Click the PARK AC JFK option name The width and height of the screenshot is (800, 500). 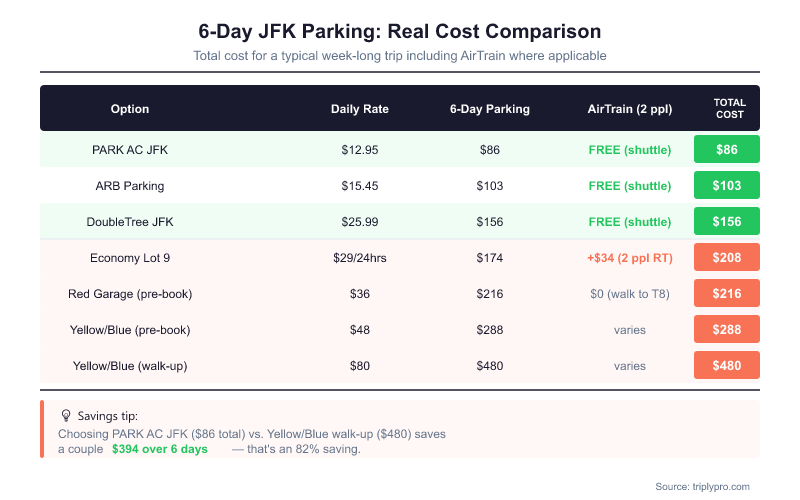[130, 149]
